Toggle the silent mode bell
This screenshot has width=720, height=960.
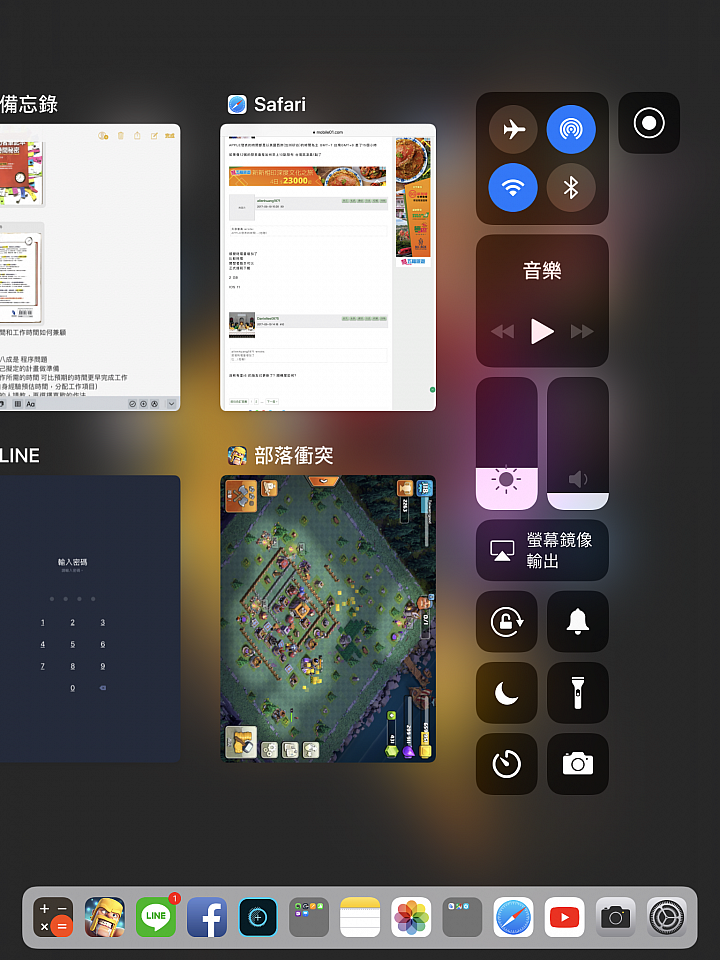577,621
